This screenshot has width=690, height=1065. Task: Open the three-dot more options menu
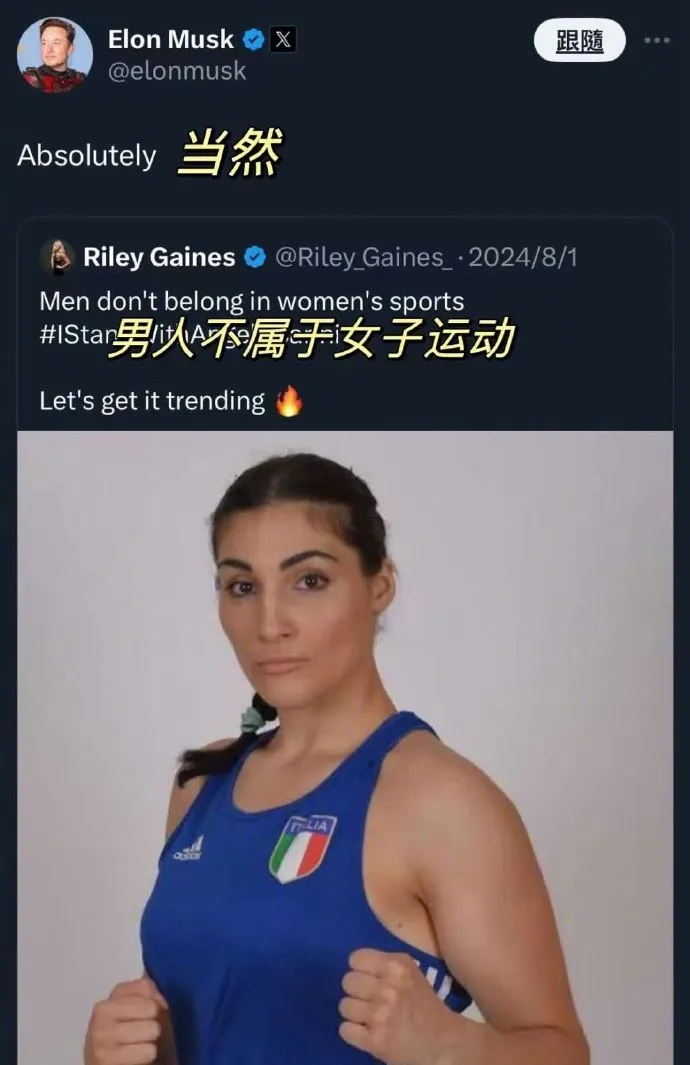(657, 41)
